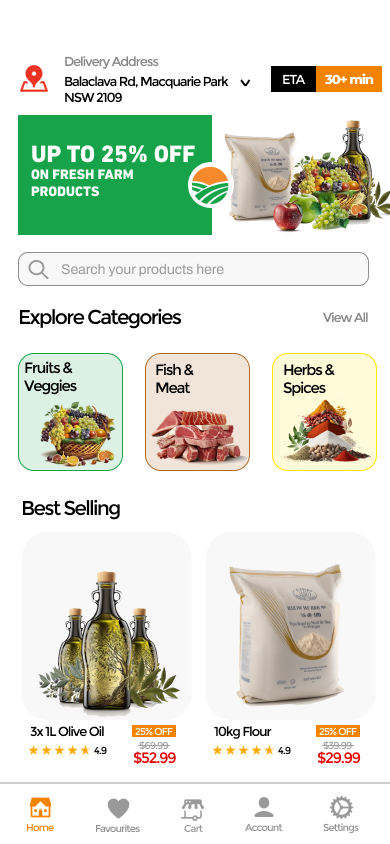Viewport: 390px width, 844px height.
Task: Click the ETA 30+ min badge
Action: coord(326,79)
